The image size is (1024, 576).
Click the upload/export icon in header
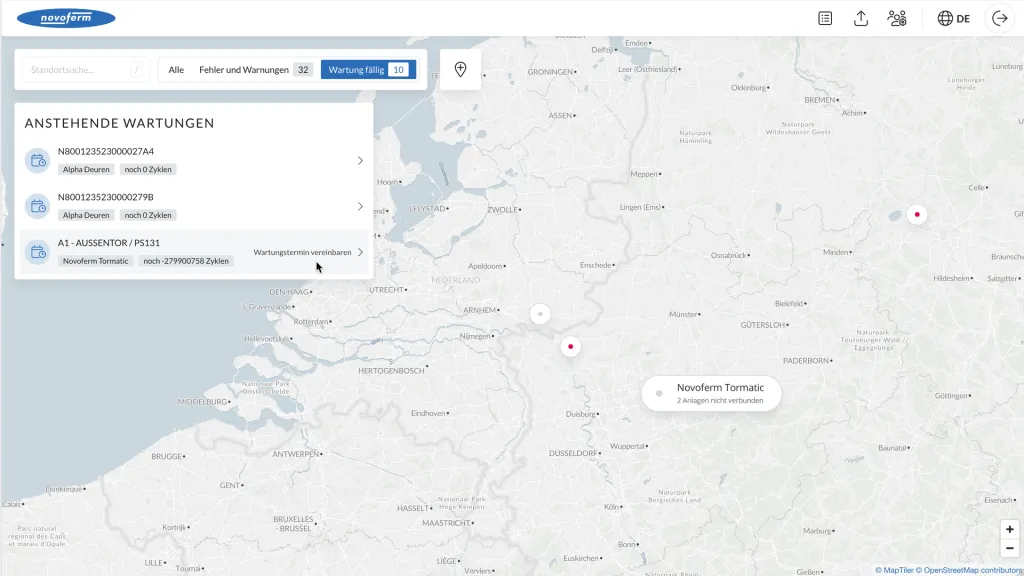pos(861,18)
